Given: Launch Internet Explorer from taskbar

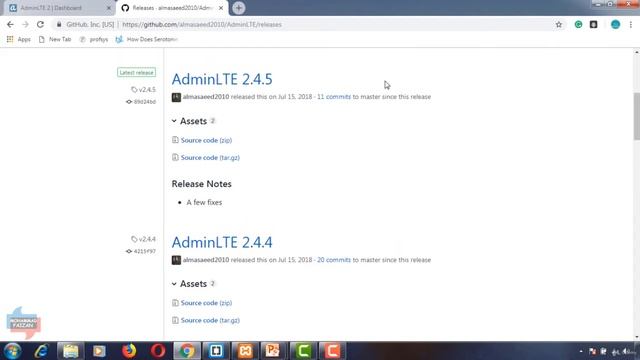Looking at the screenshot, I should tap(41, 351).
